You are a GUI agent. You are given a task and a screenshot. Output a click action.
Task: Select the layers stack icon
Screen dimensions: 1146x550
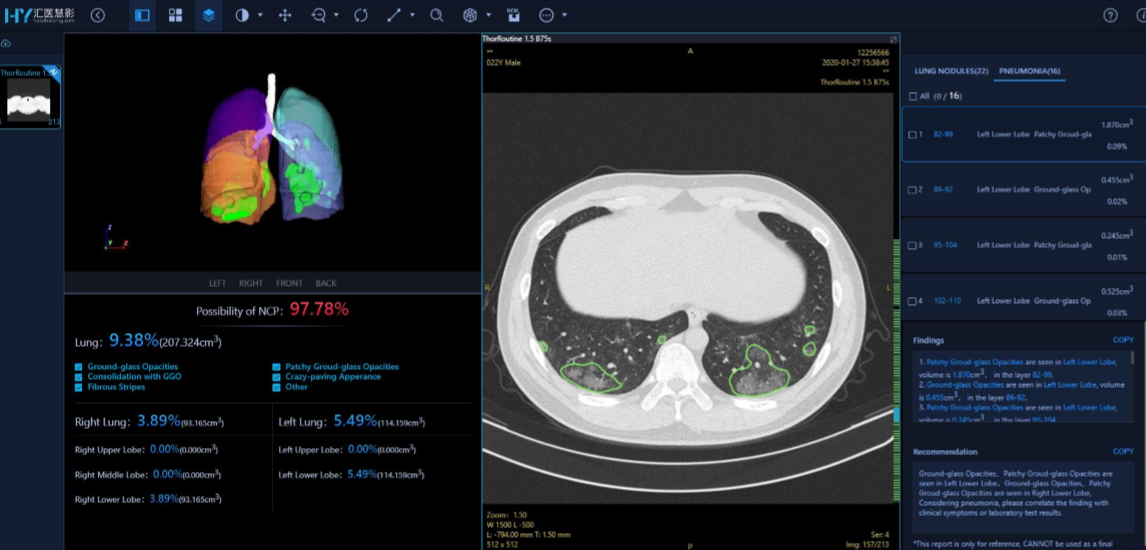point(208,15)
